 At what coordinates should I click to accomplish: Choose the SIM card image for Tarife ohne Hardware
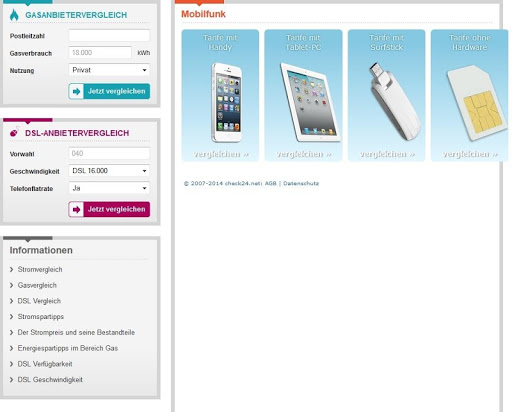click(476, 103)
